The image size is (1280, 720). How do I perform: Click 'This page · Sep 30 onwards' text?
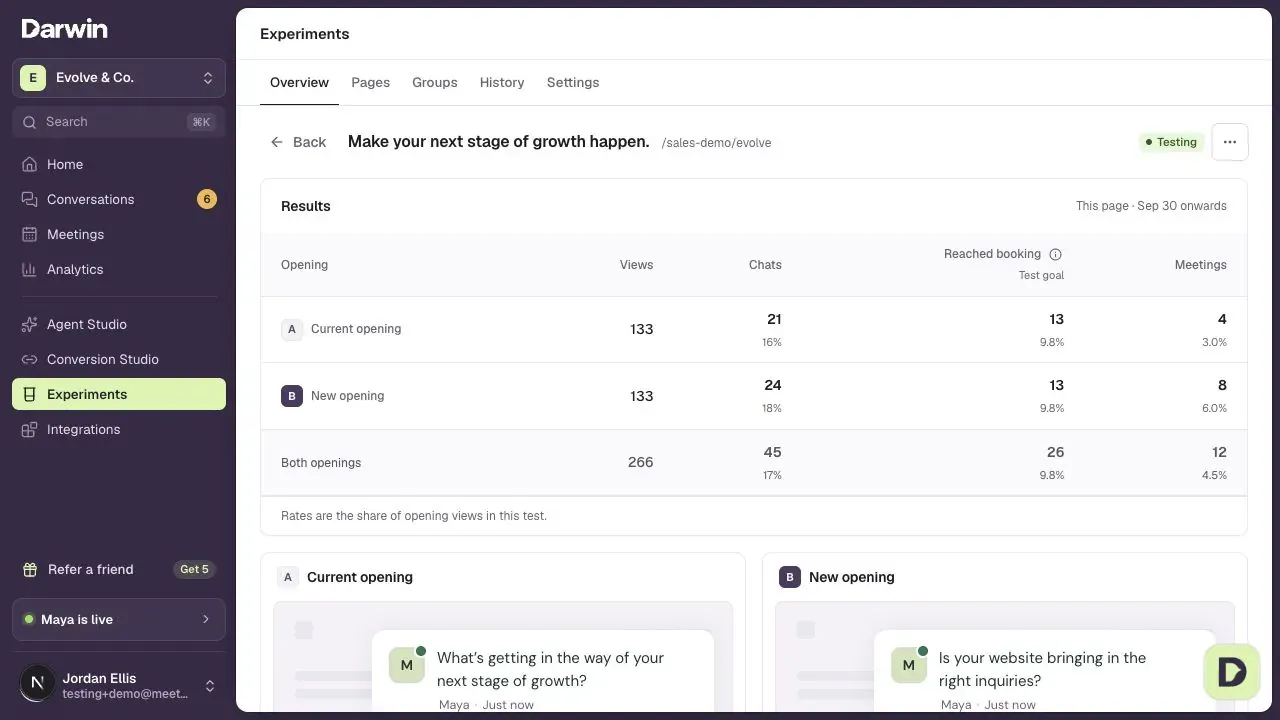click(x=1151, y=206)
